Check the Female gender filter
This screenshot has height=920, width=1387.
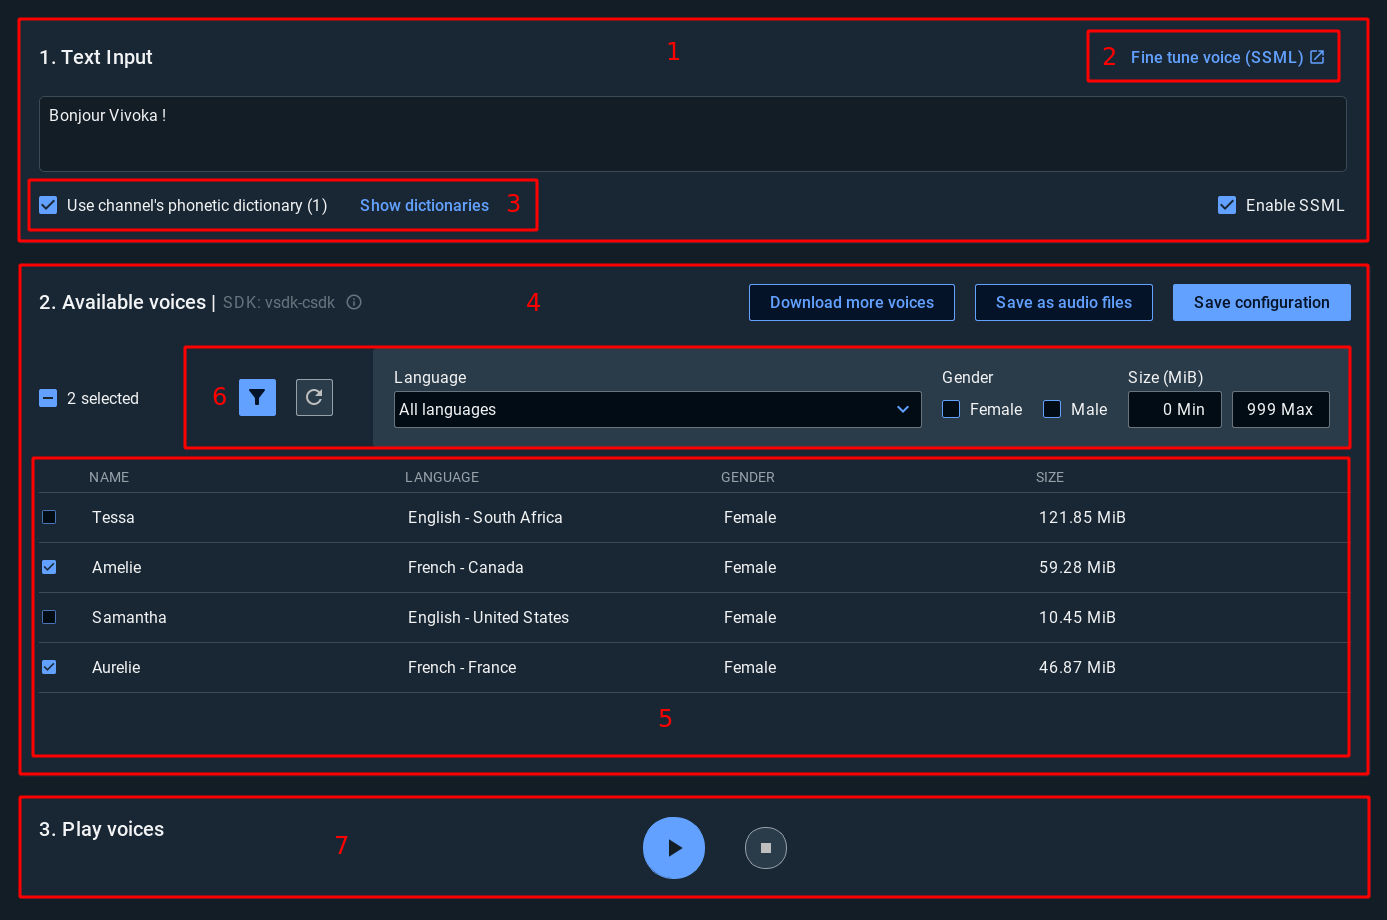pos(951,409)
